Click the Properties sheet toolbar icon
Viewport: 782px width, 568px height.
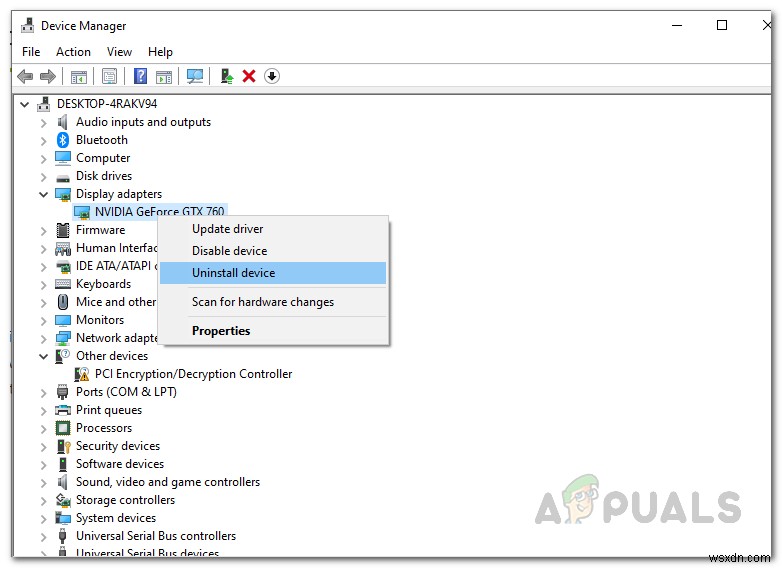109,76
